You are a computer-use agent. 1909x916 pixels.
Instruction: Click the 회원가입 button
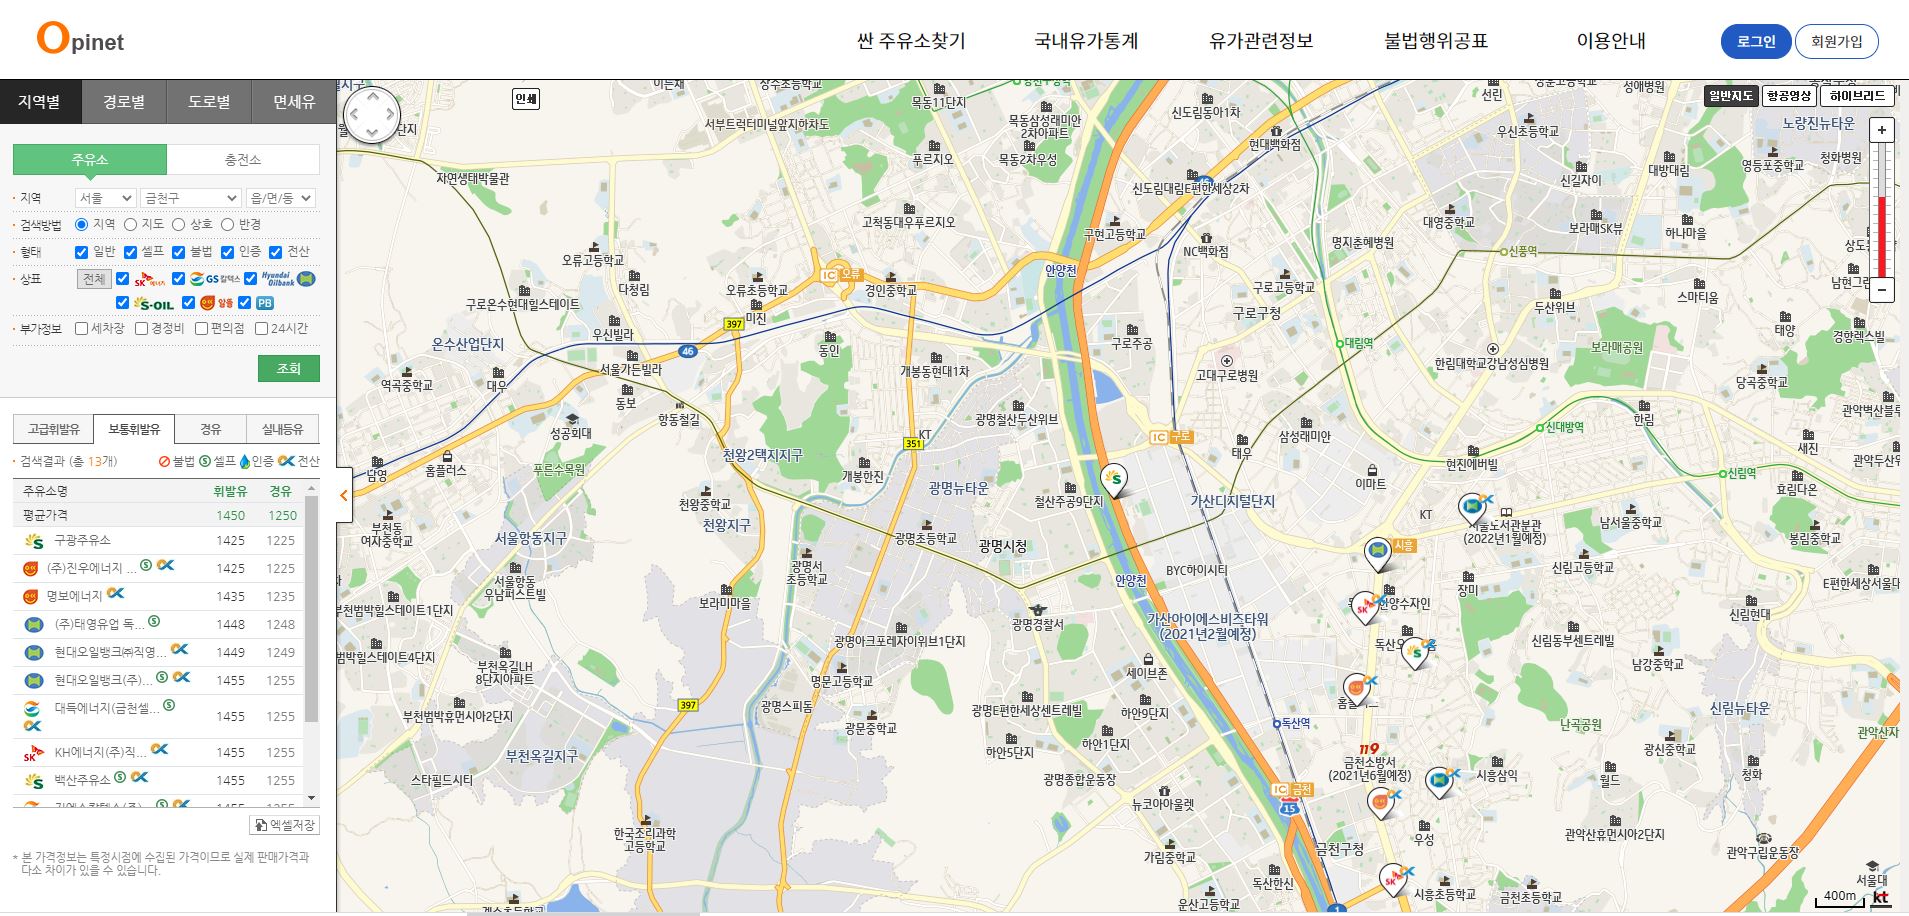pos(1837,41)
